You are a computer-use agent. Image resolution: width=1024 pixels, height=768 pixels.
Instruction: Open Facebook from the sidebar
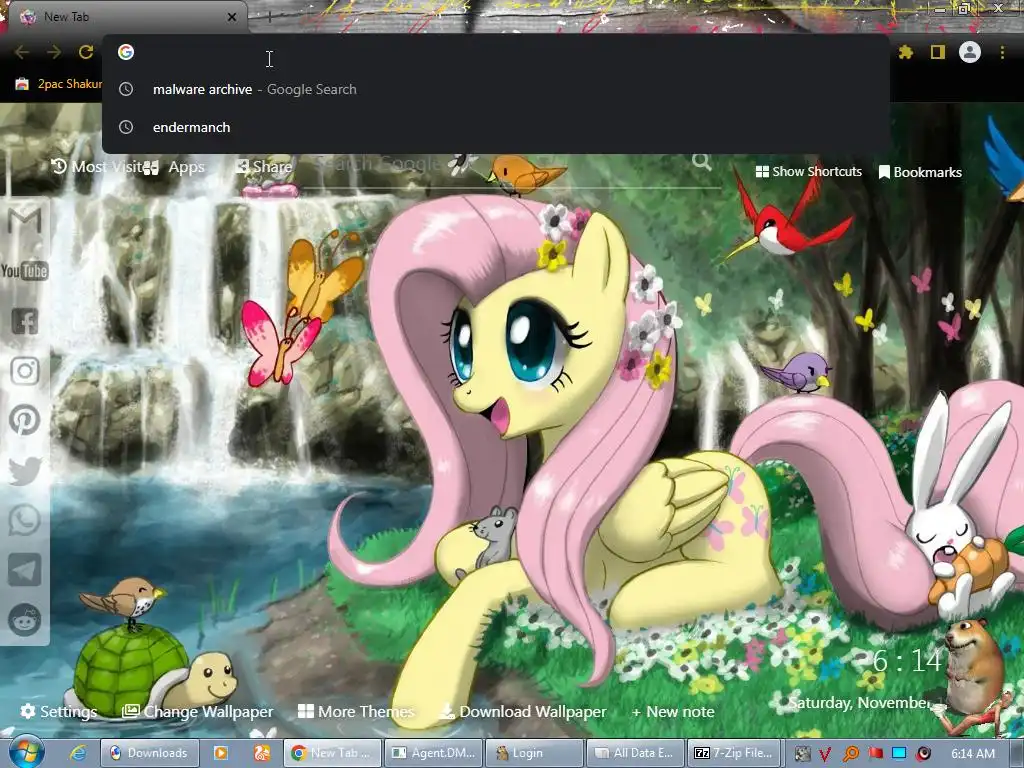25,321
